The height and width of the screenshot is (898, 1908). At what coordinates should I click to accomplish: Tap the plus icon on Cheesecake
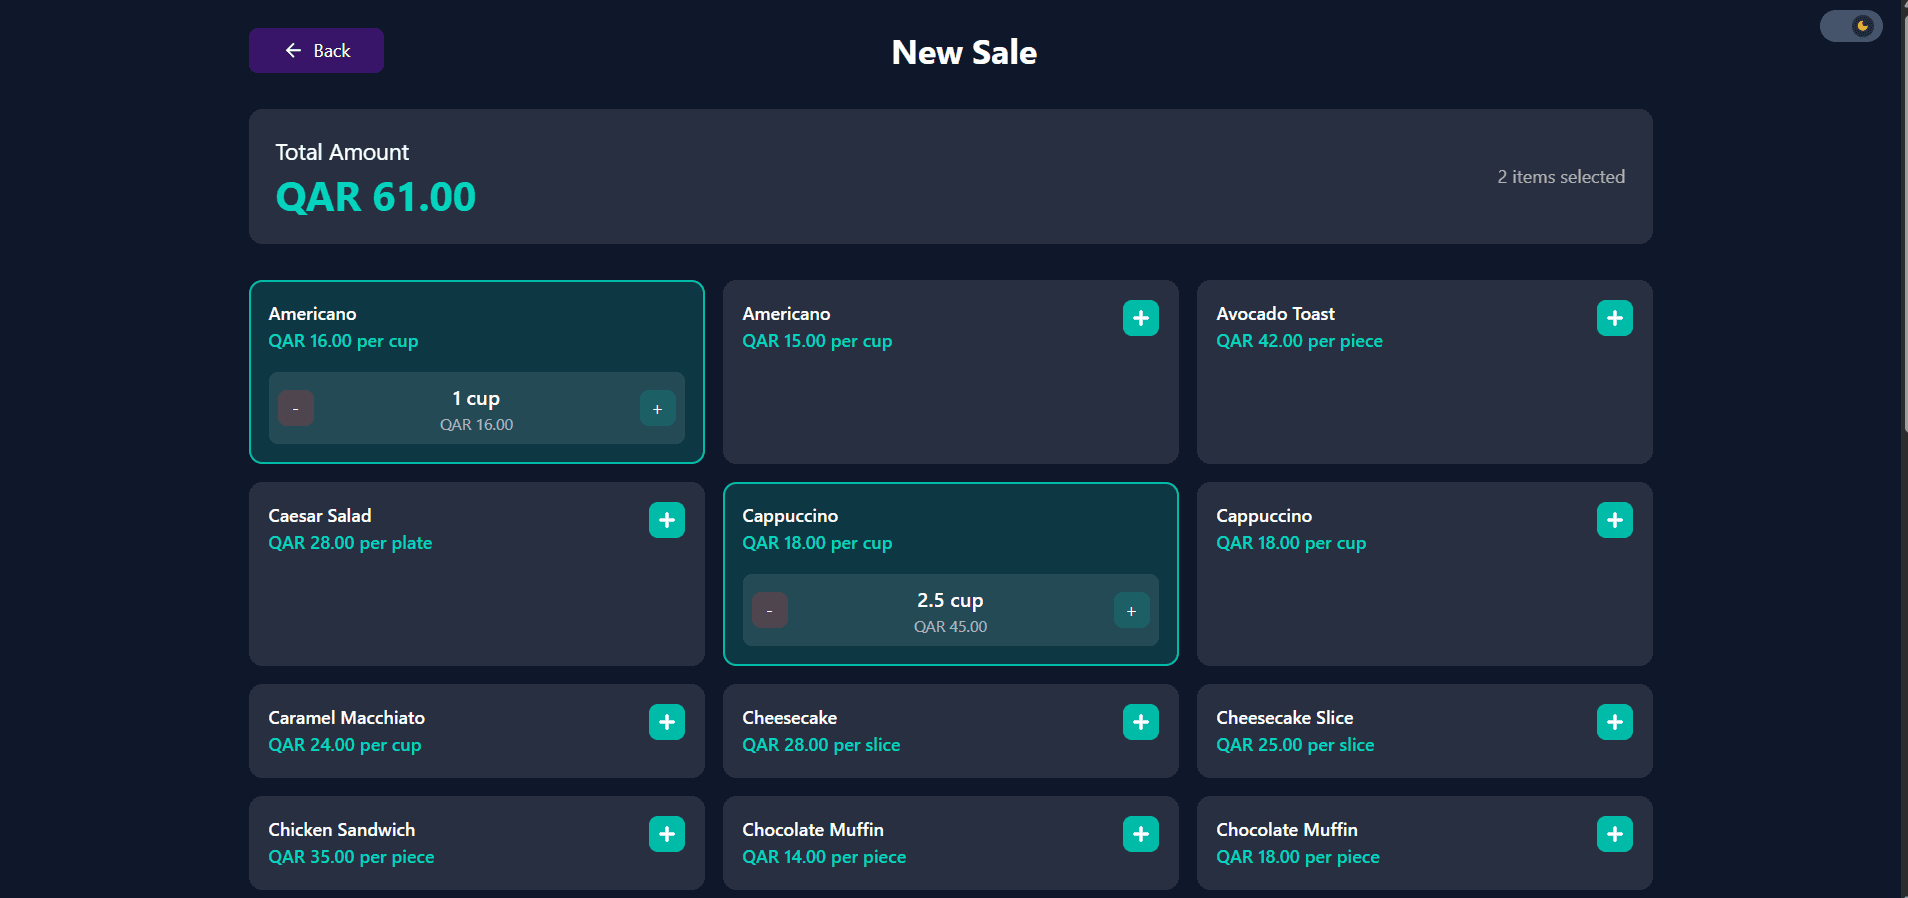(x=1141, y=722)
